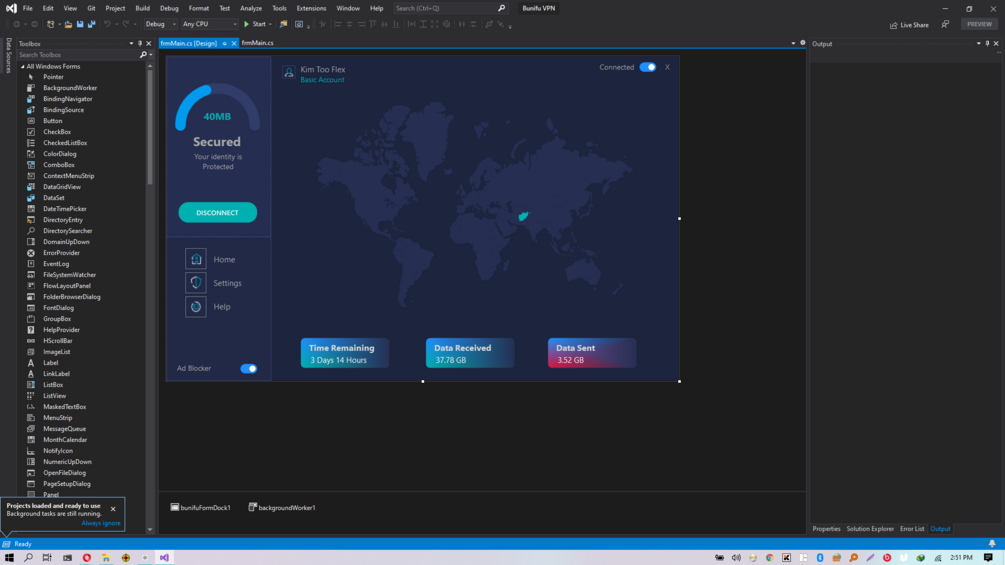Toggle the Connected switch off
Viewport: 1005px width, 565px height.
click(647, 67)
